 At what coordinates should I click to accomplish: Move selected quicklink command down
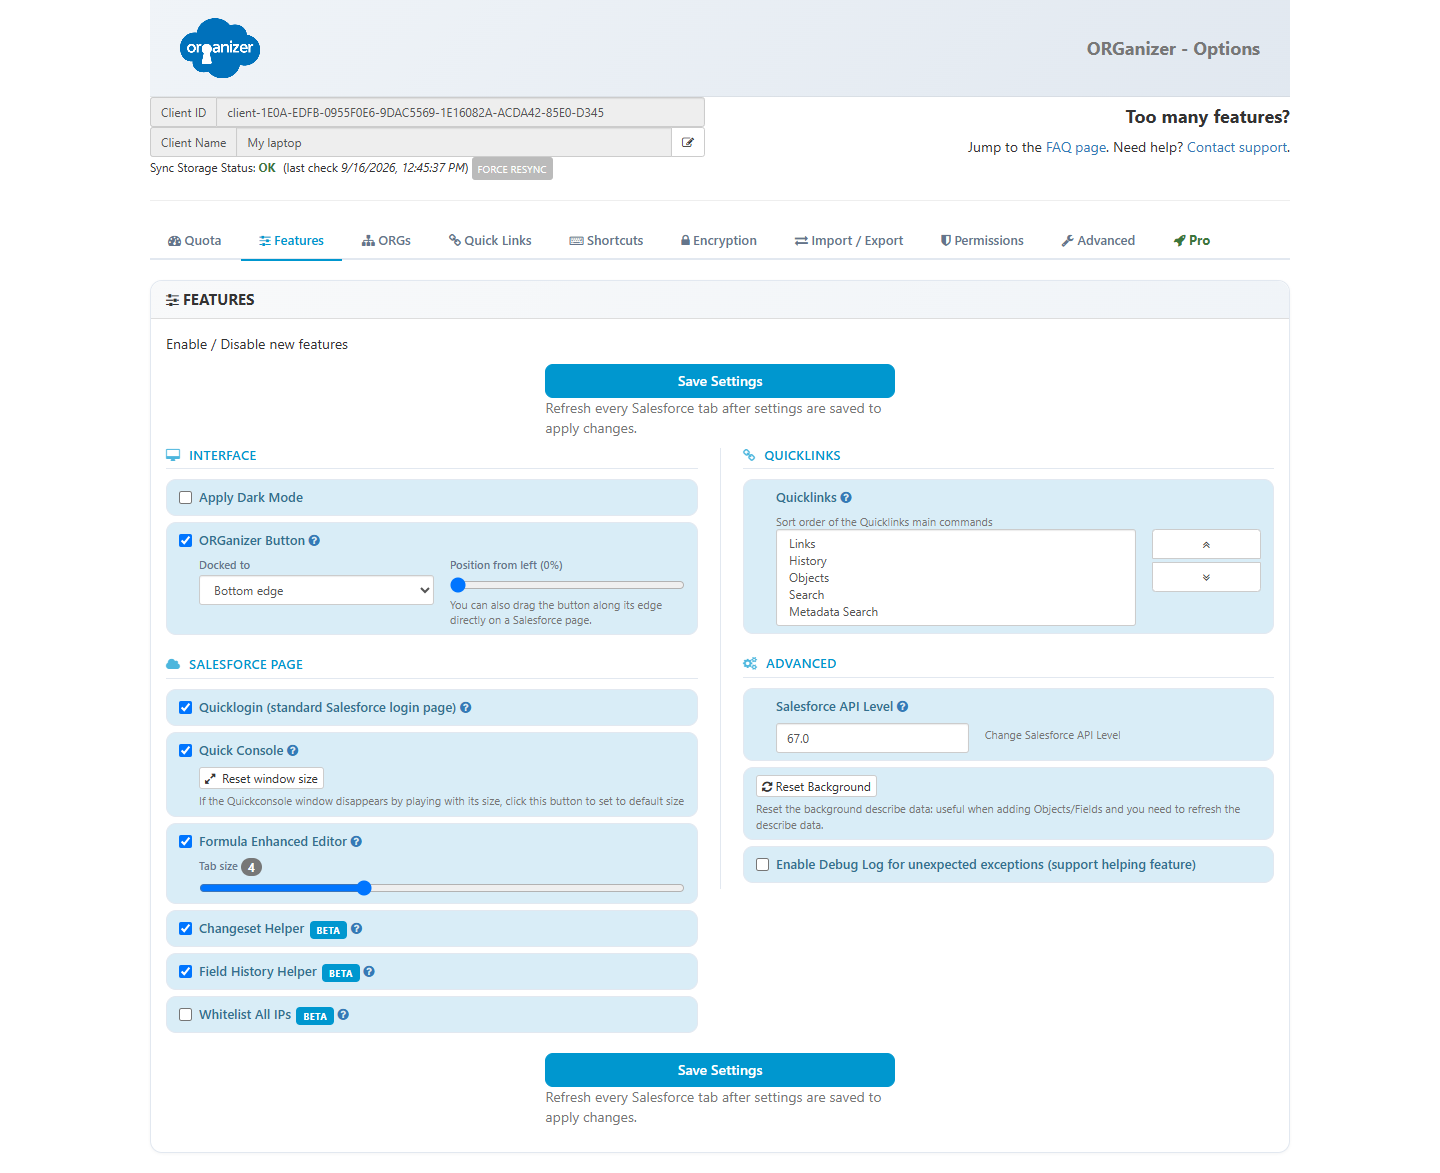[x=1206, y=577]
